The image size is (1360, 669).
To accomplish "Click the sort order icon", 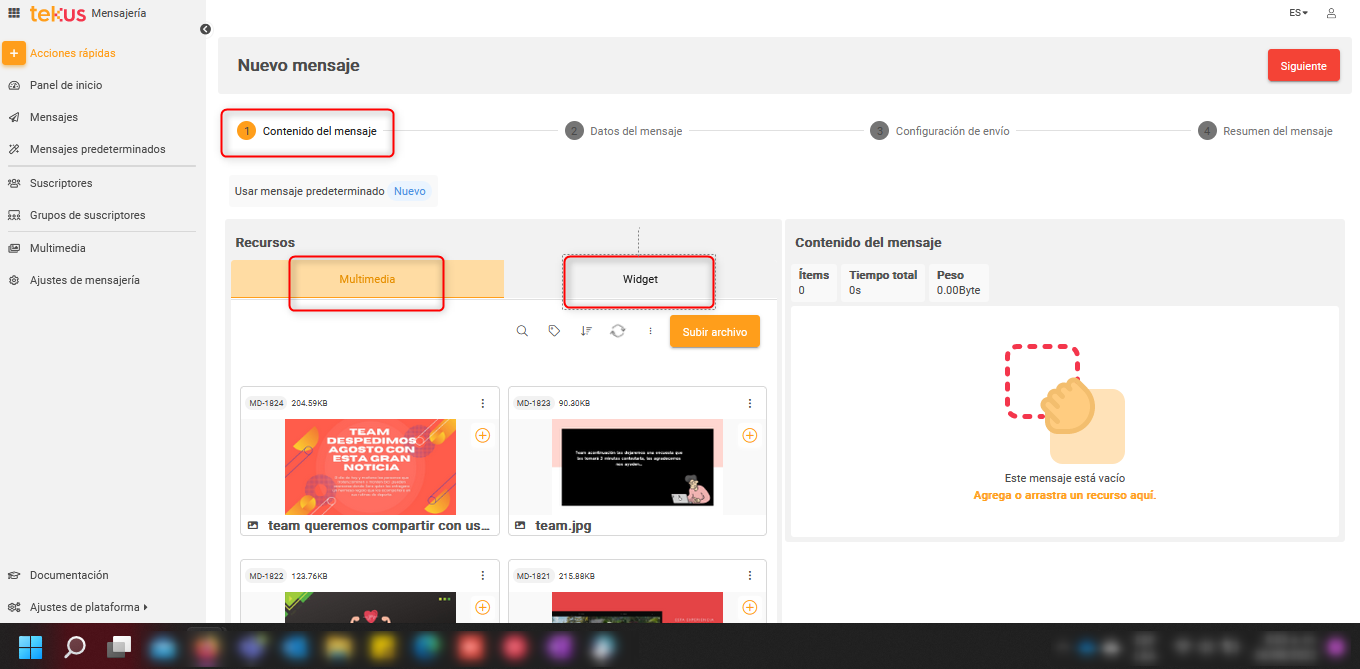I will tap(586, 331).
